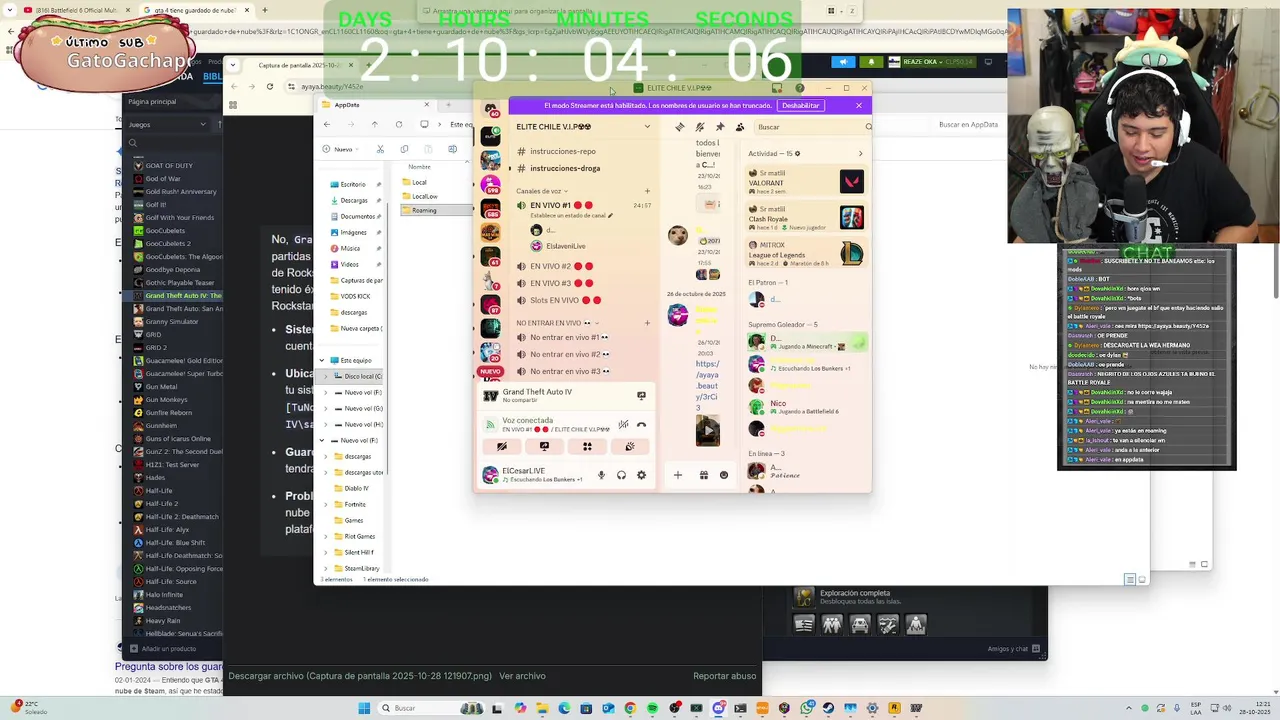Open Discord activities launcher button
This screenshot has width=1280, height=720.
587,446
